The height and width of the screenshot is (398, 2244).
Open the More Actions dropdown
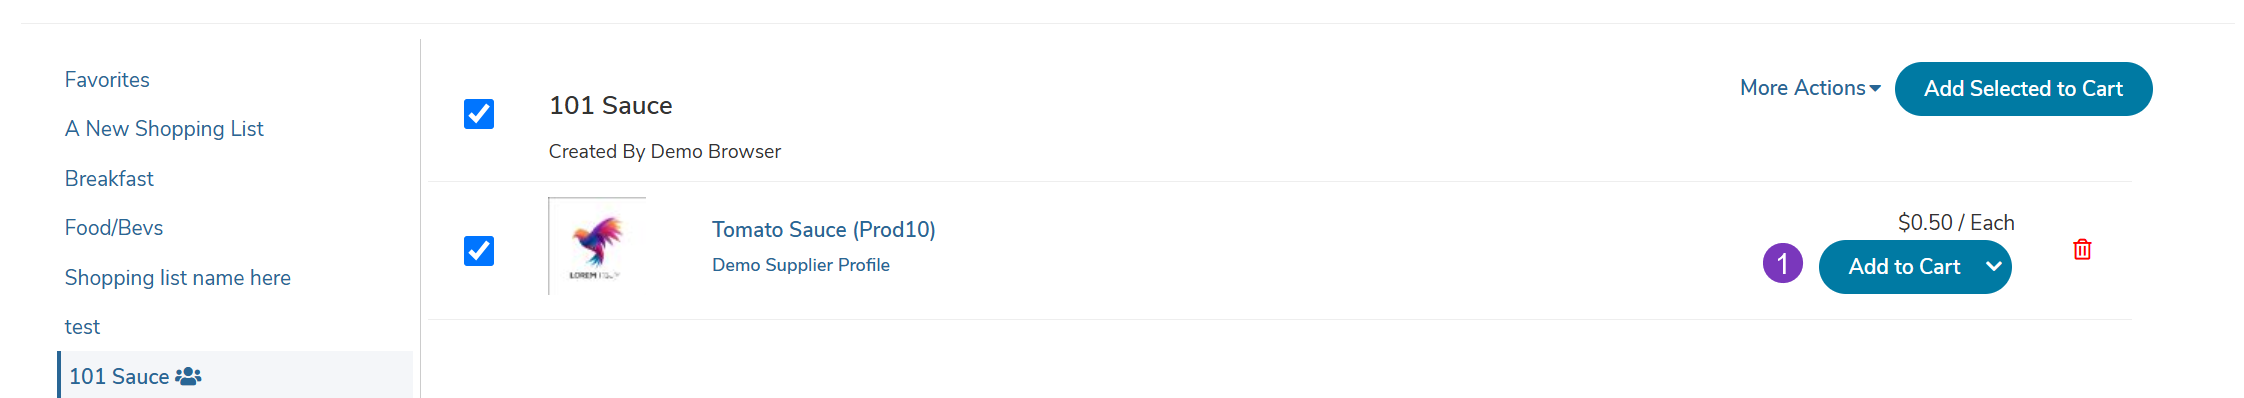pos(1810,88)
